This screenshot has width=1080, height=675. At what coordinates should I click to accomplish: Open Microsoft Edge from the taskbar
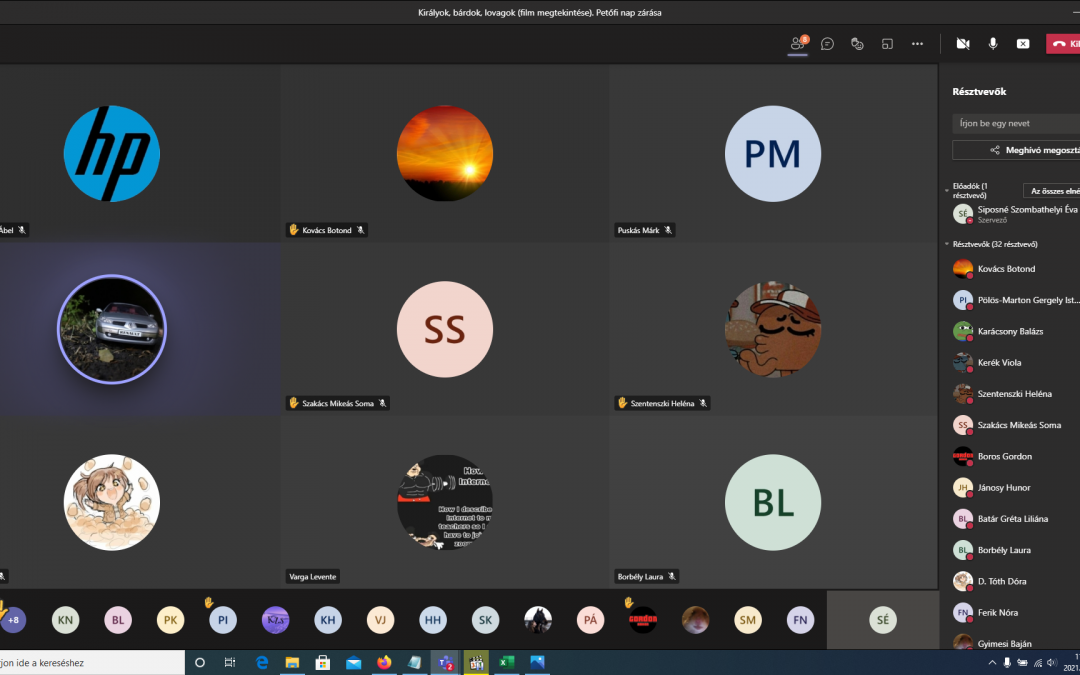coord(262,663)
